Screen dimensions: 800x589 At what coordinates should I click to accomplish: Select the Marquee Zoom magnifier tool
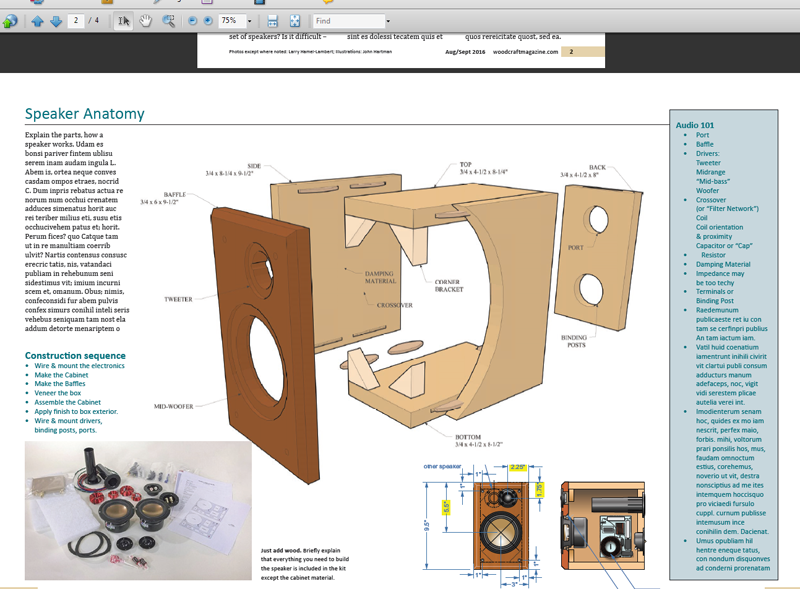pos(168,21)
